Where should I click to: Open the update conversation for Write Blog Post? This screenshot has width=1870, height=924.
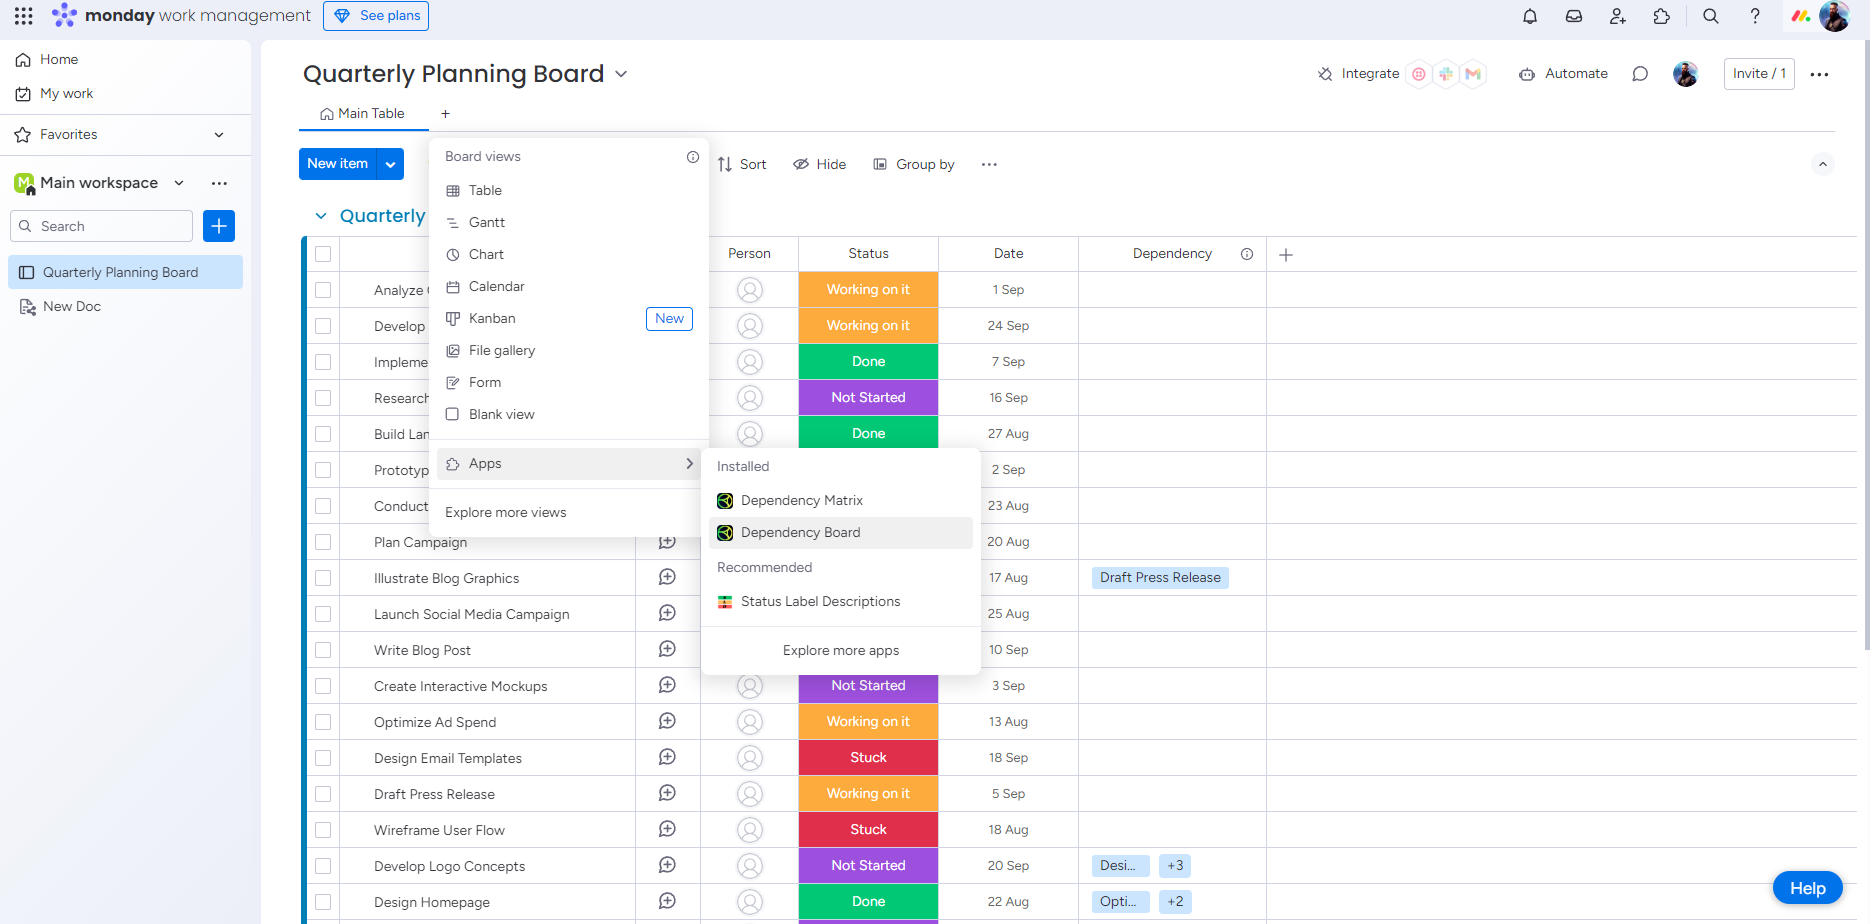pyautogui.click(x=667, y=650)
